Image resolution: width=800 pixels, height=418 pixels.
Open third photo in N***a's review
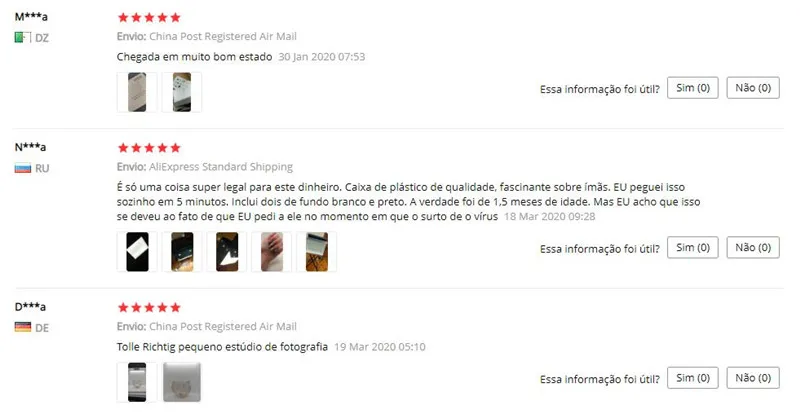pyautogui.click(x=227, y=252)
